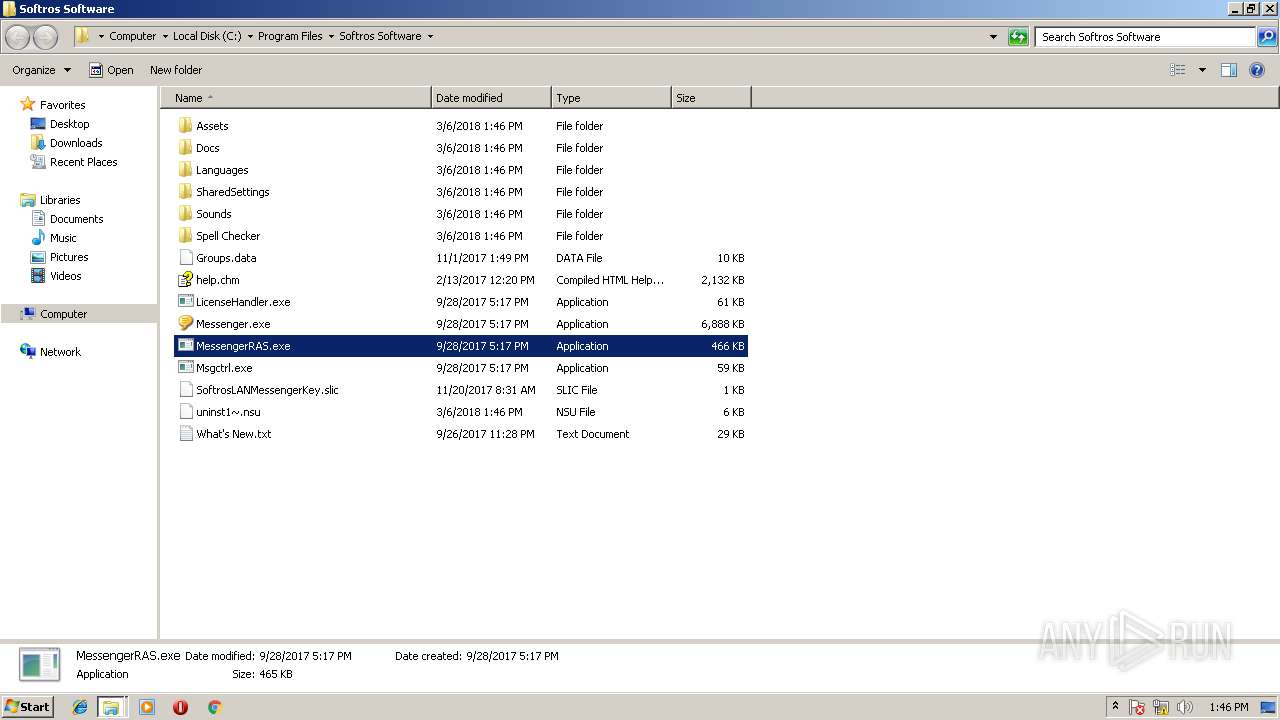1280x720 pixels.
Task: Click the Program Files breadcrumb
Action: pyautogui.click(x=290, y=37)
